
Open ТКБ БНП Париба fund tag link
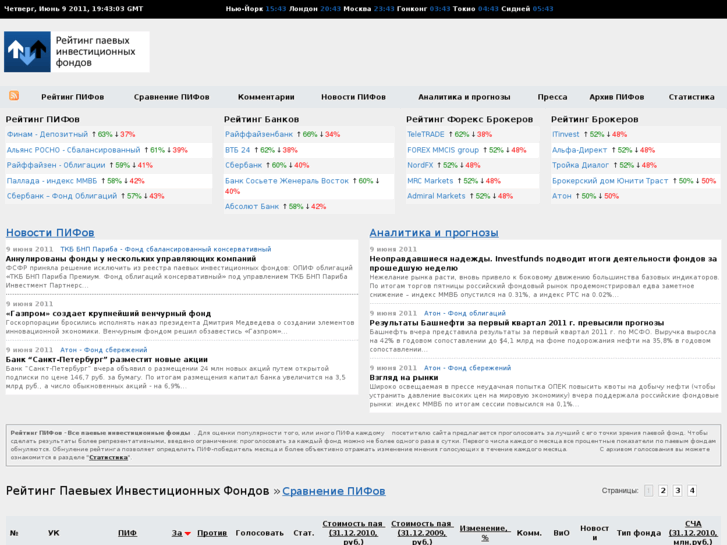[x=166, y=249]
